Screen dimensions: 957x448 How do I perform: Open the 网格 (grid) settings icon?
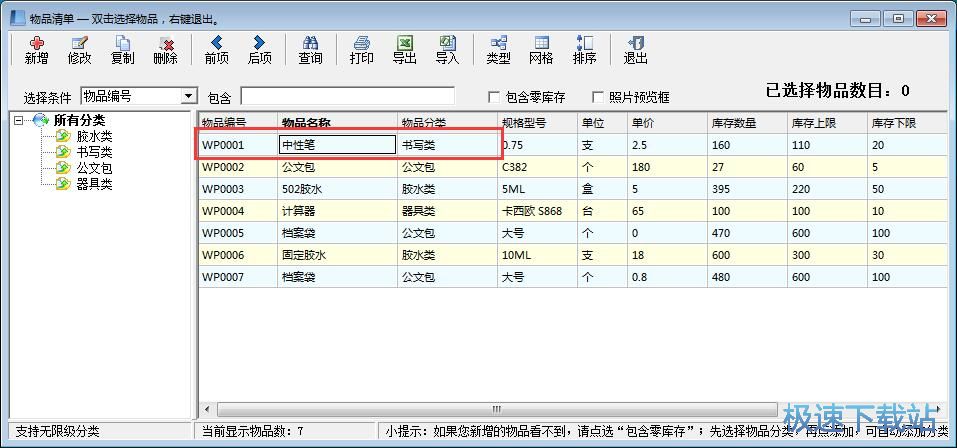coord(541,50)
